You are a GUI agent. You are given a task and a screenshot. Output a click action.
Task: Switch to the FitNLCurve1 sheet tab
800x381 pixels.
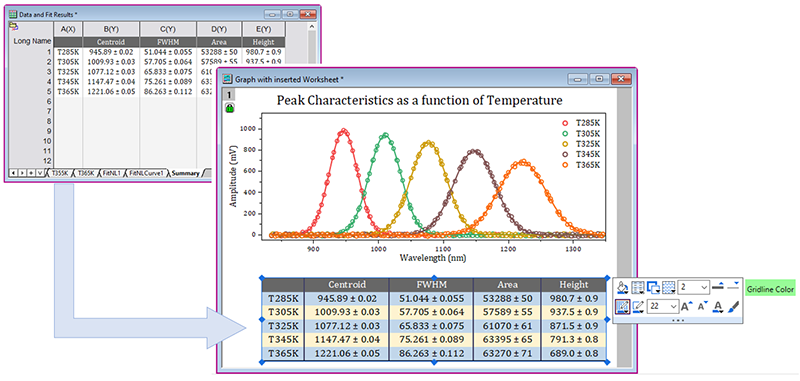tap(146, 173)
